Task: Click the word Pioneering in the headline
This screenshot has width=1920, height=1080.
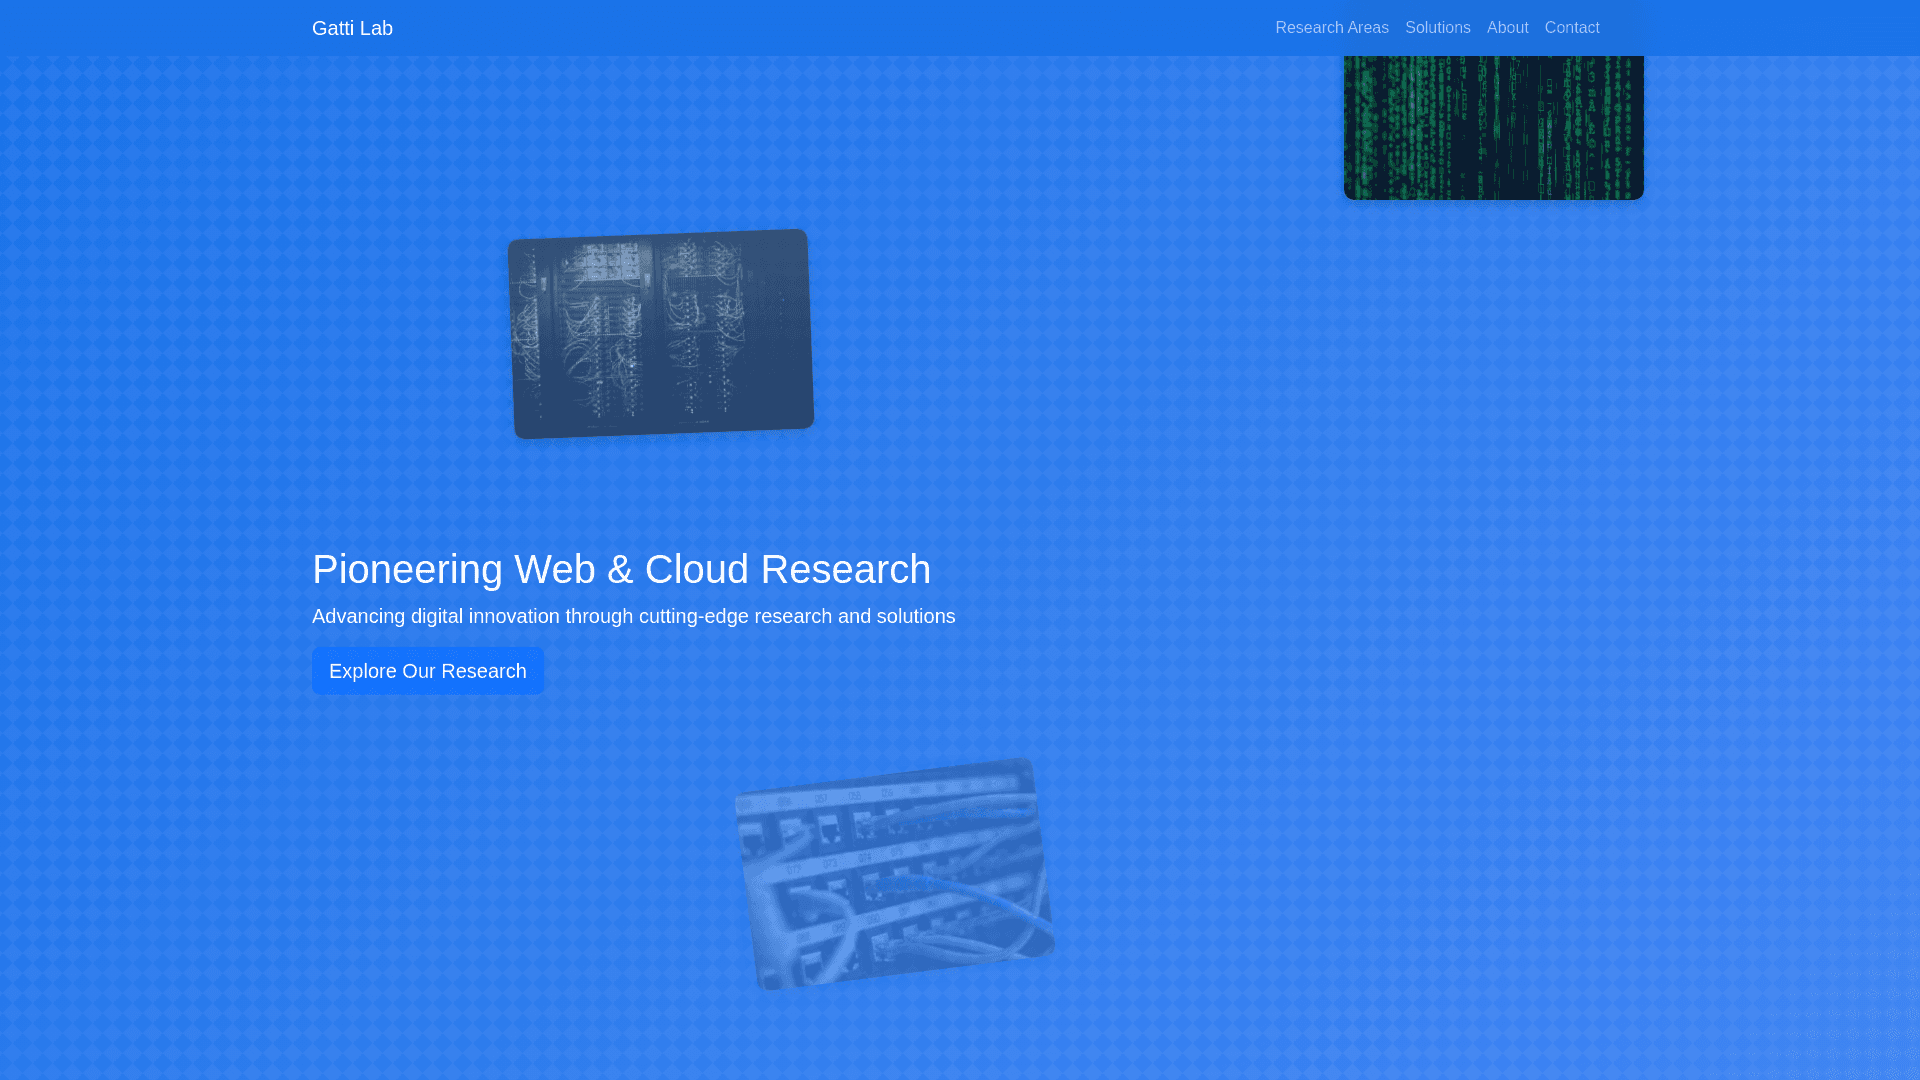Action: click(407, 569)
